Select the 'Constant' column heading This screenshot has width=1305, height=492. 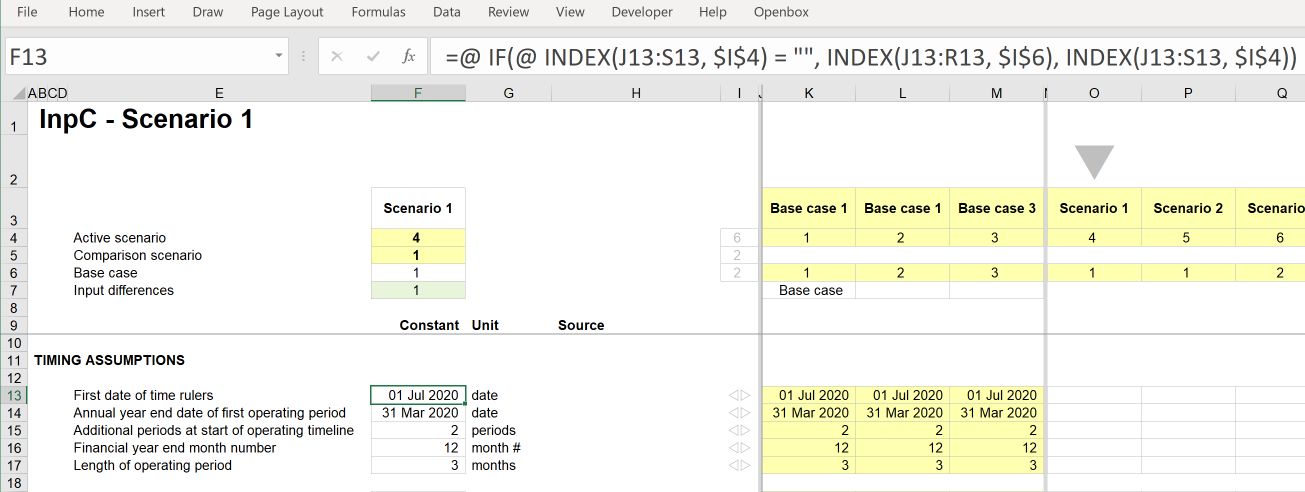pos(429,325)
